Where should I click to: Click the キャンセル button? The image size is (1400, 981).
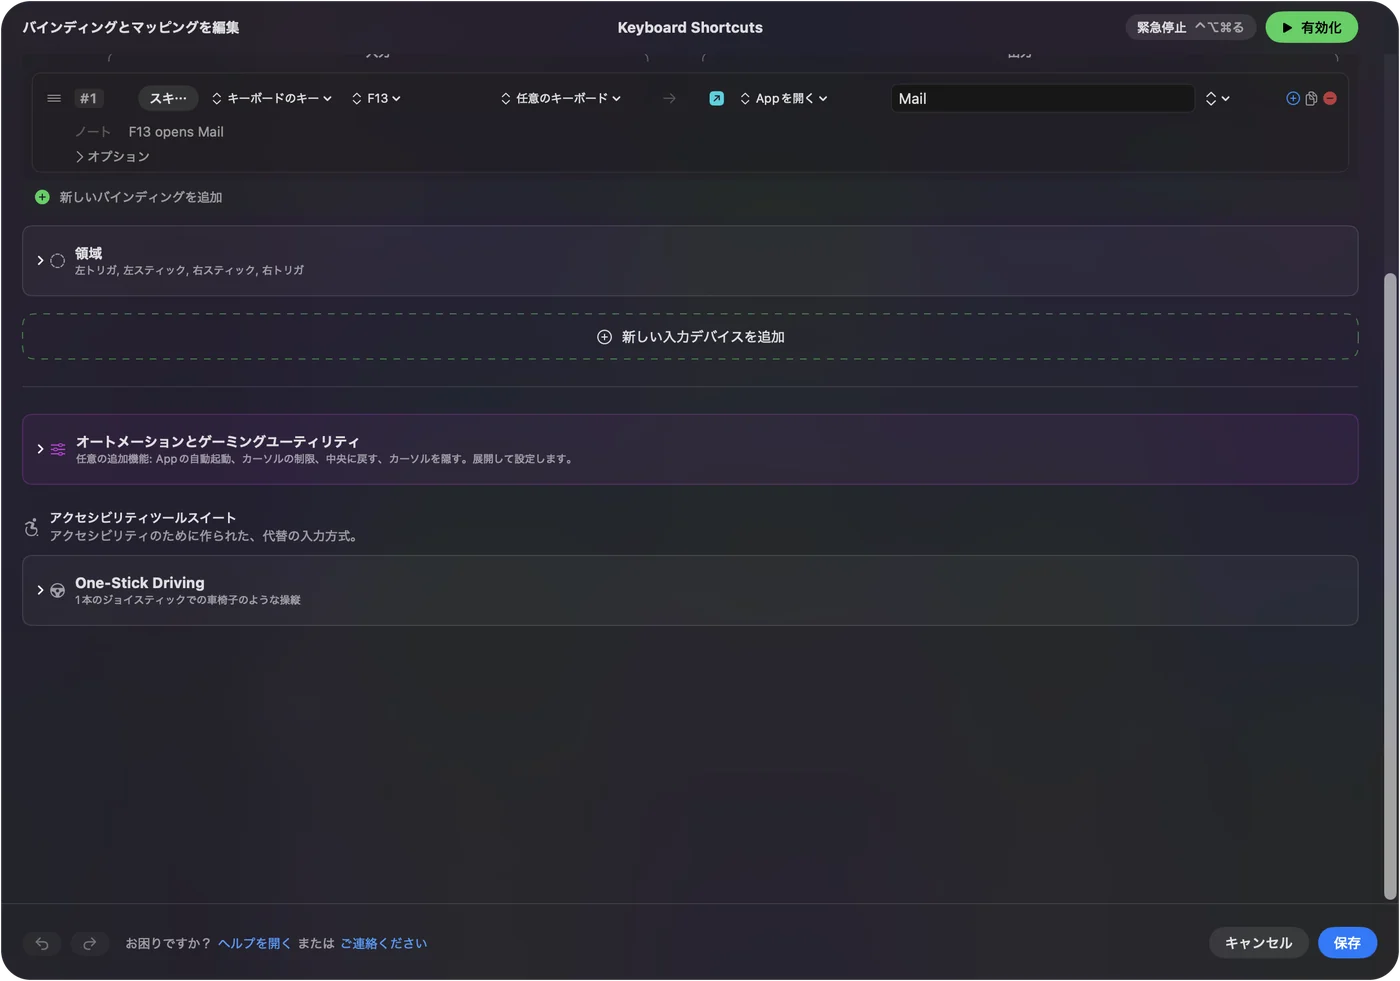(1258, 943)
